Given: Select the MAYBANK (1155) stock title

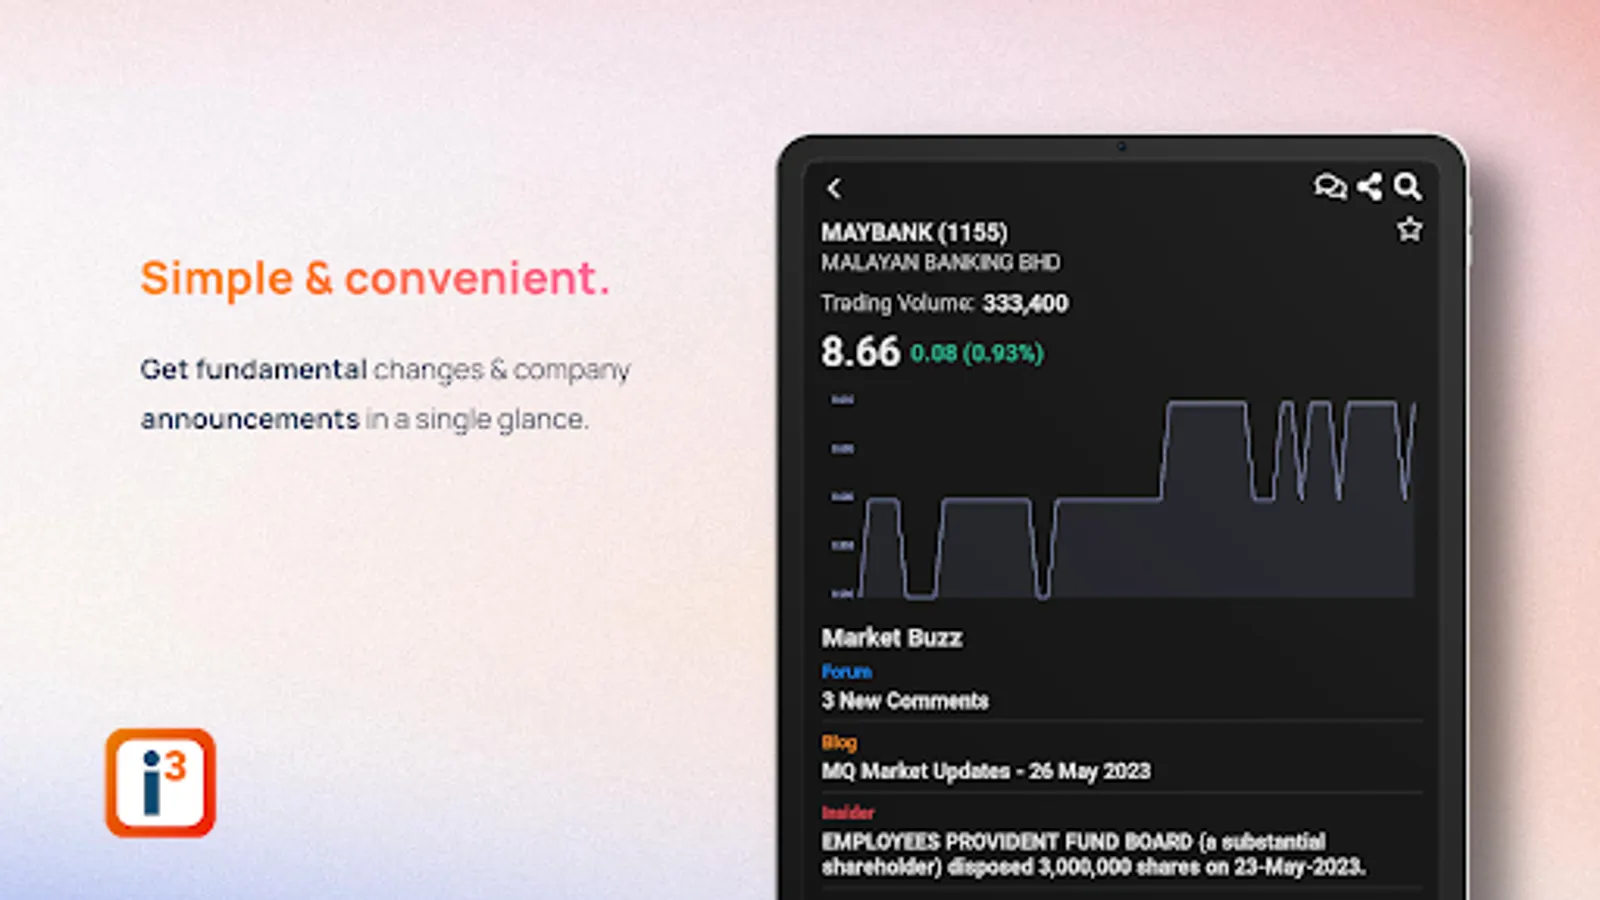Looking at the screenshot, I should (914, 232).
